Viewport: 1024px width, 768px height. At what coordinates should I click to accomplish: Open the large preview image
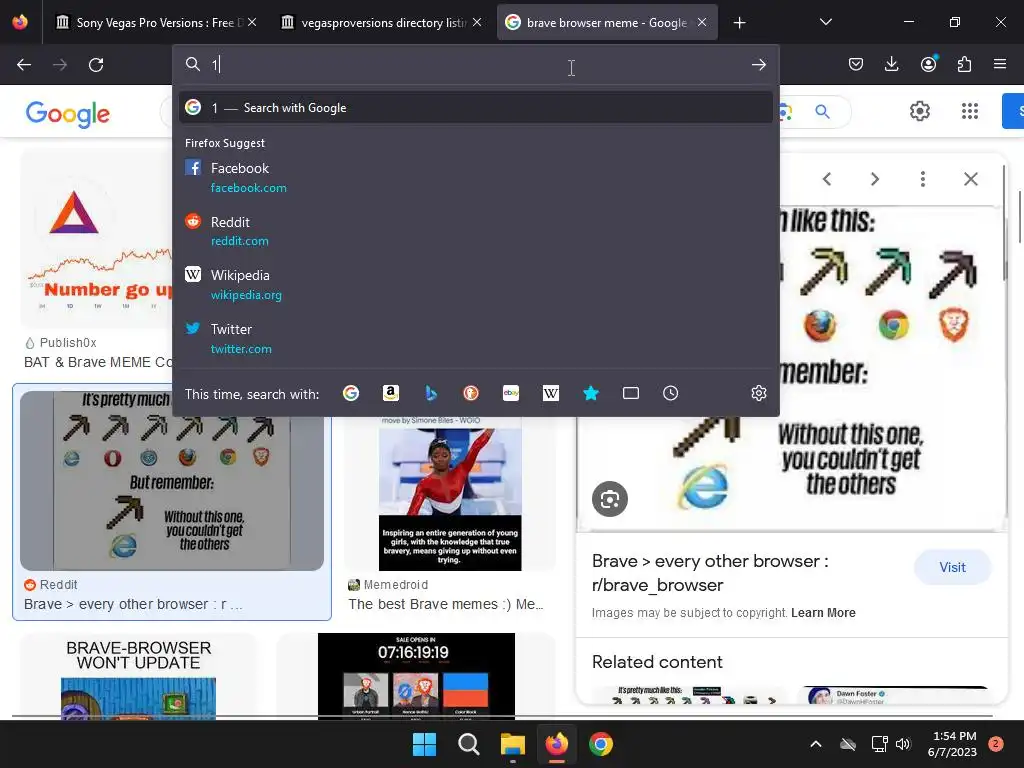pos(791,369)
